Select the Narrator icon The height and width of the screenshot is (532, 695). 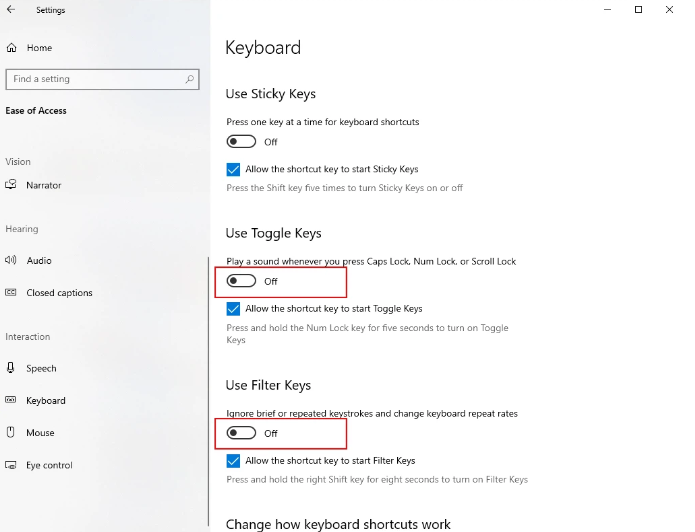pos(11,184)
